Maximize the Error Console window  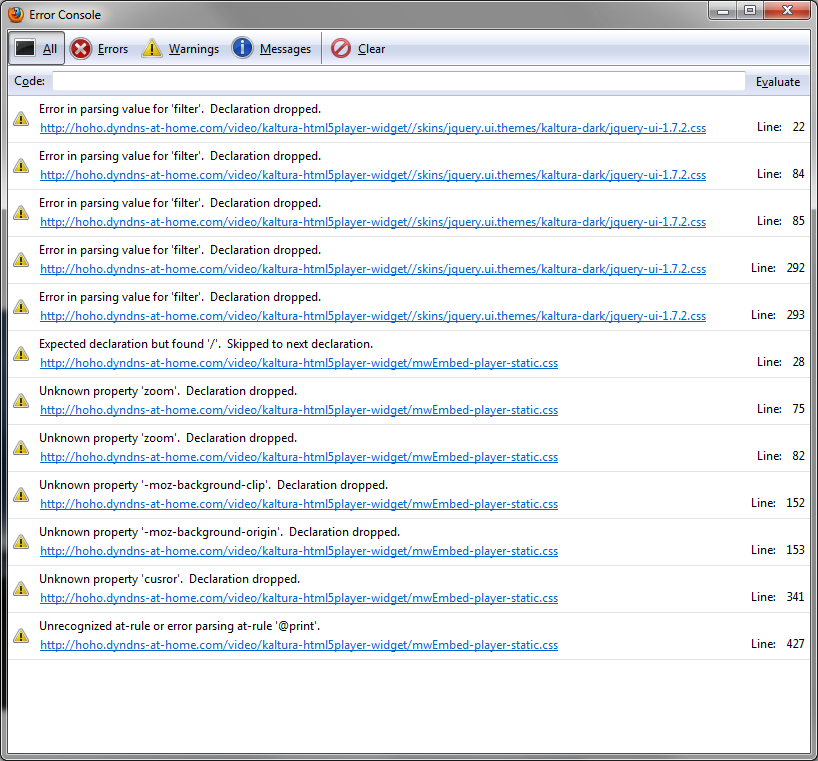(x=750, y=11)
